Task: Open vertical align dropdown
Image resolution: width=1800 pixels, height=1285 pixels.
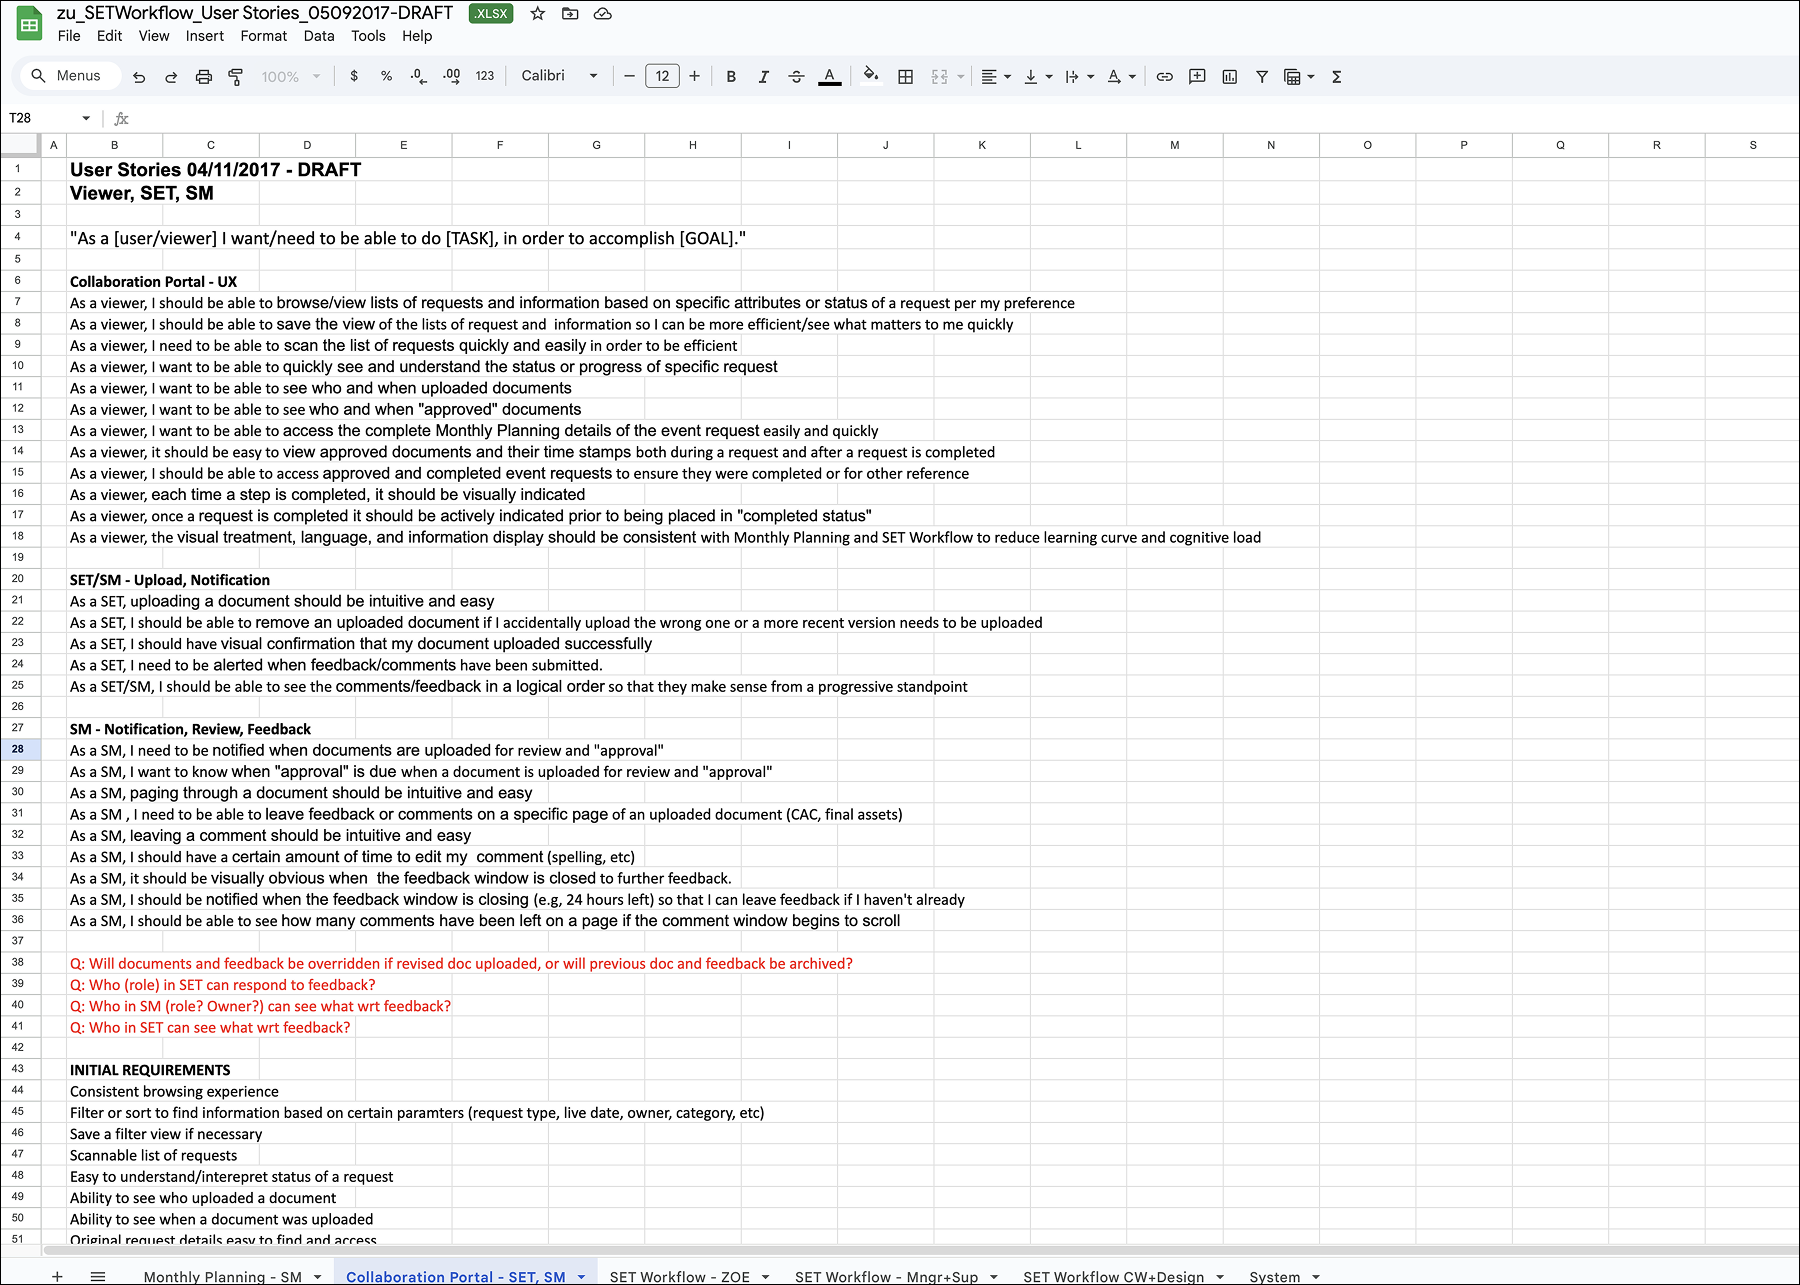Action: (1038, 77)
